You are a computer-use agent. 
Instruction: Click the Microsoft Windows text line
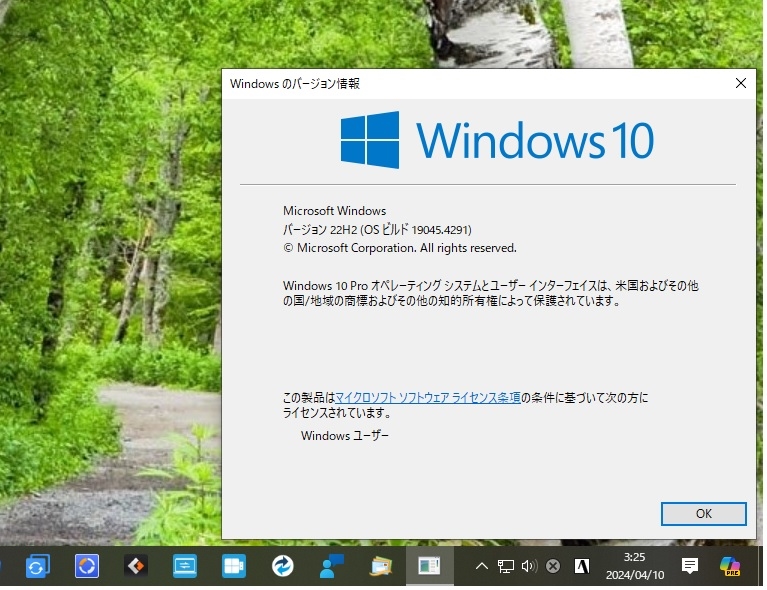click(x=335, y=211)
